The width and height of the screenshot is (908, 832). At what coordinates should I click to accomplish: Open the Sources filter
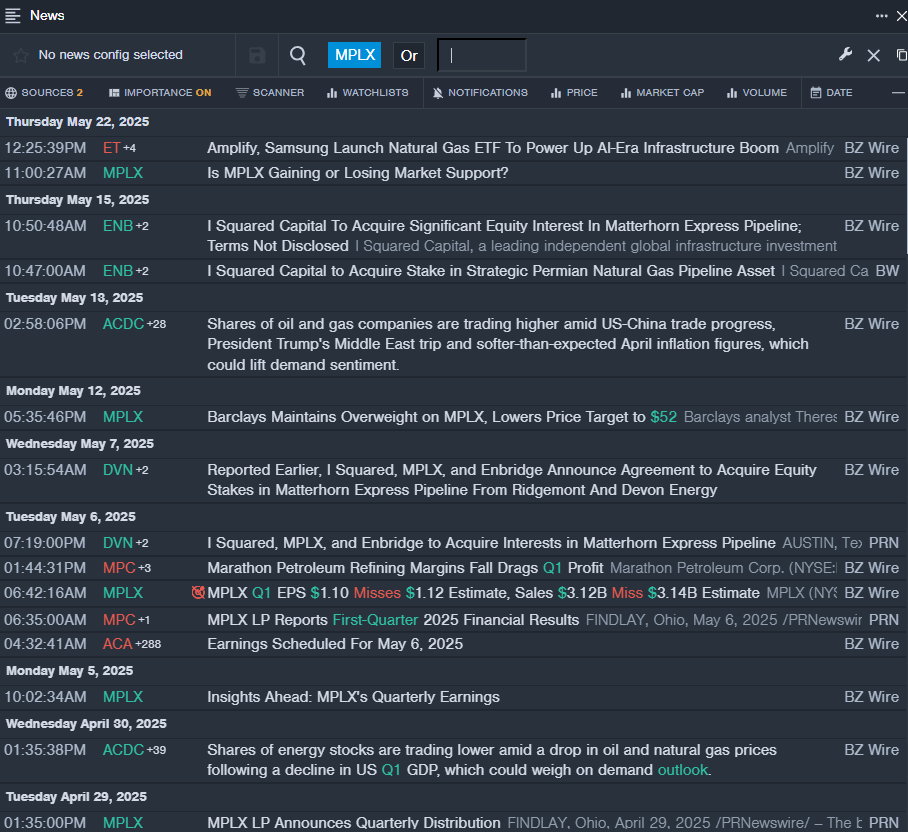pos(44,93)
